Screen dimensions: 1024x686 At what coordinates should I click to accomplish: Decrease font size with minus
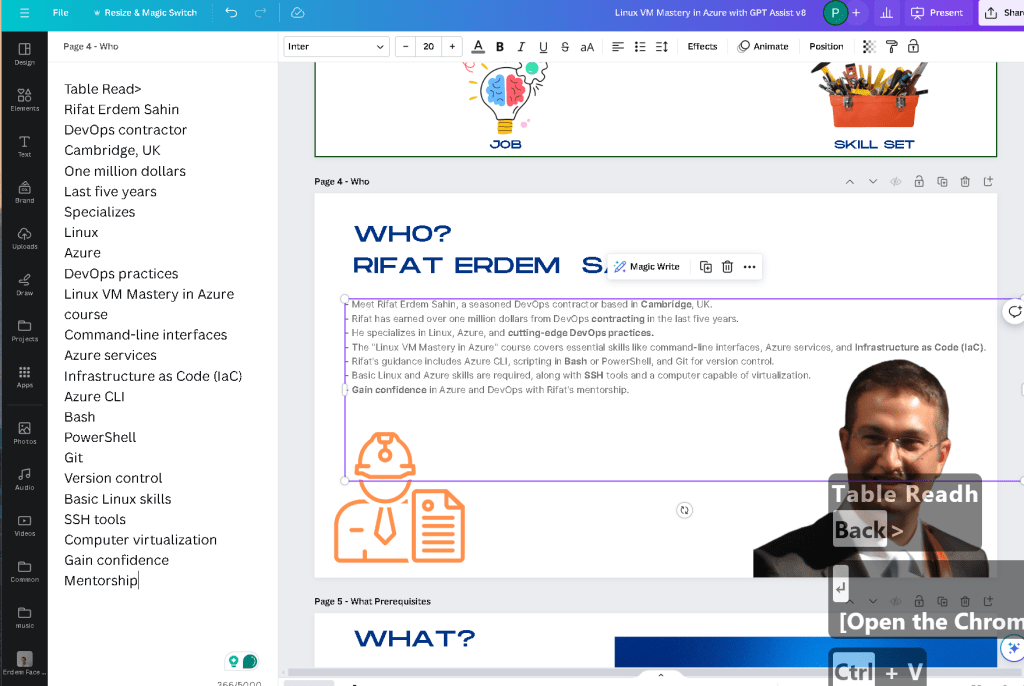point(406,46)
